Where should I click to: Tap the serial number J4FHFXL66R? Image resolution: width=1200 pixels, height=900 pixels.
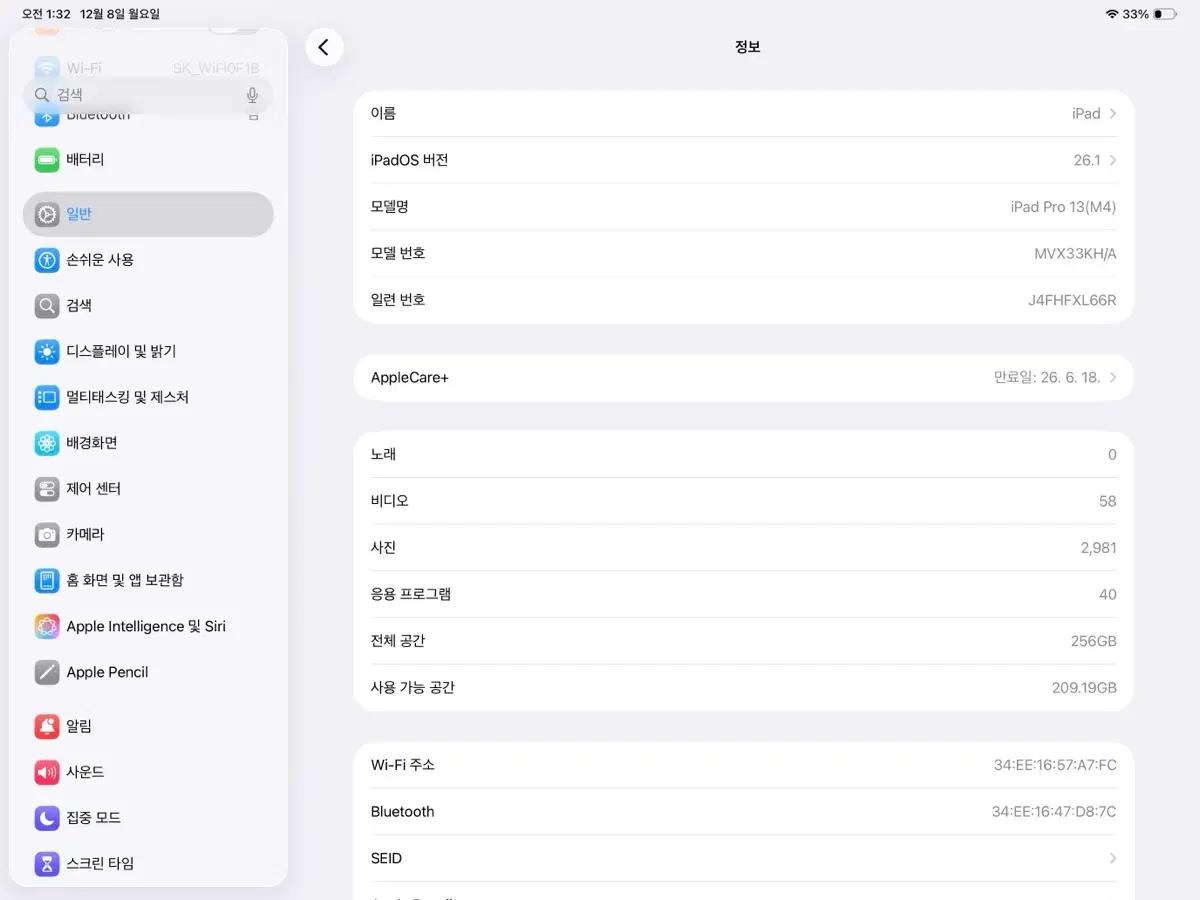(x=1072, y=300)
